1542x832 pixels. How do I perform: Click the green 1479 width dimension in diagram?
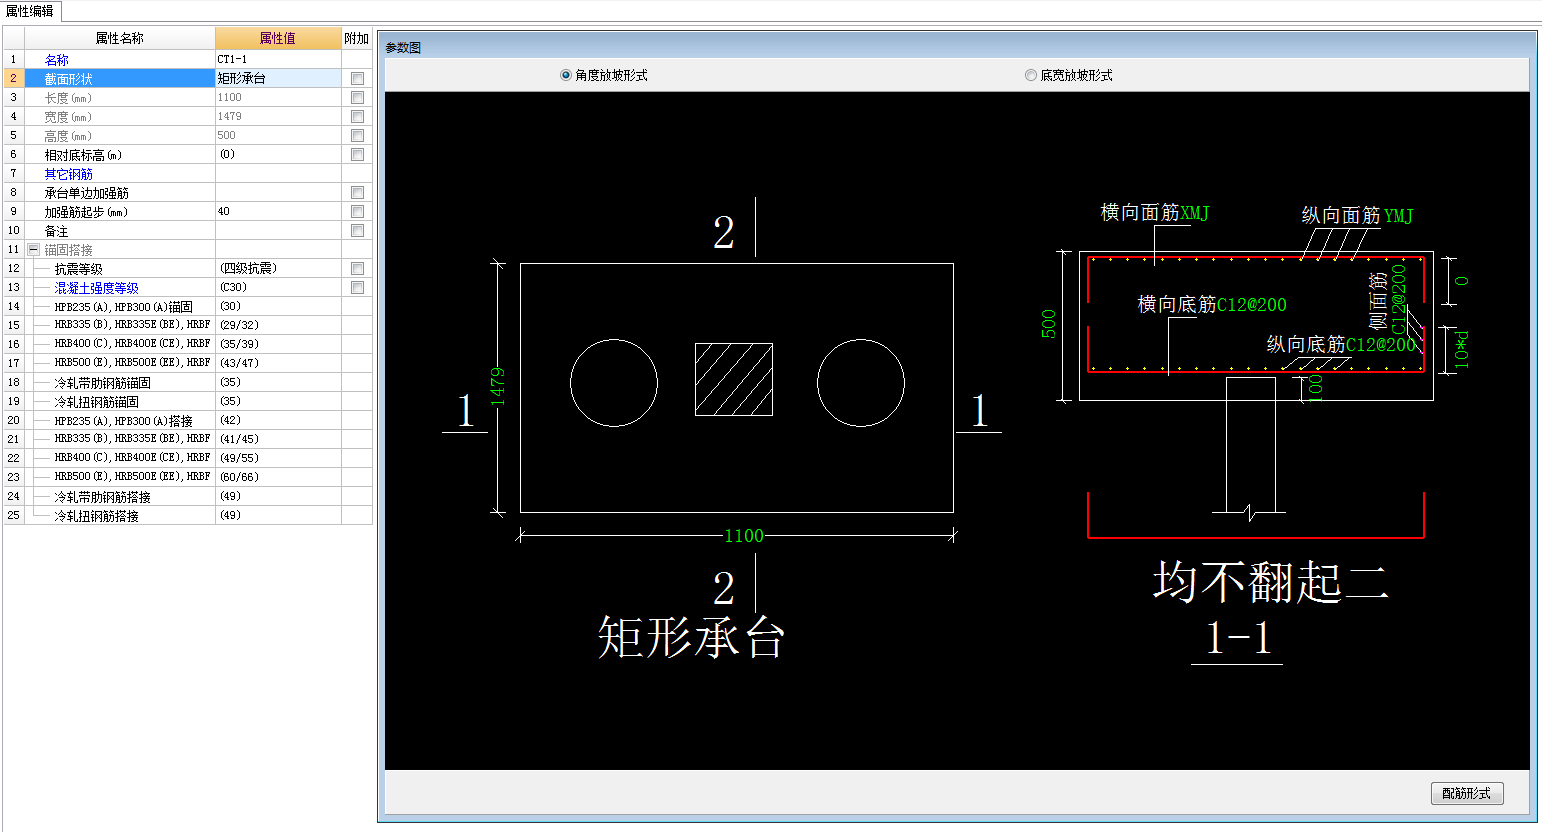[x=498, y=387]
